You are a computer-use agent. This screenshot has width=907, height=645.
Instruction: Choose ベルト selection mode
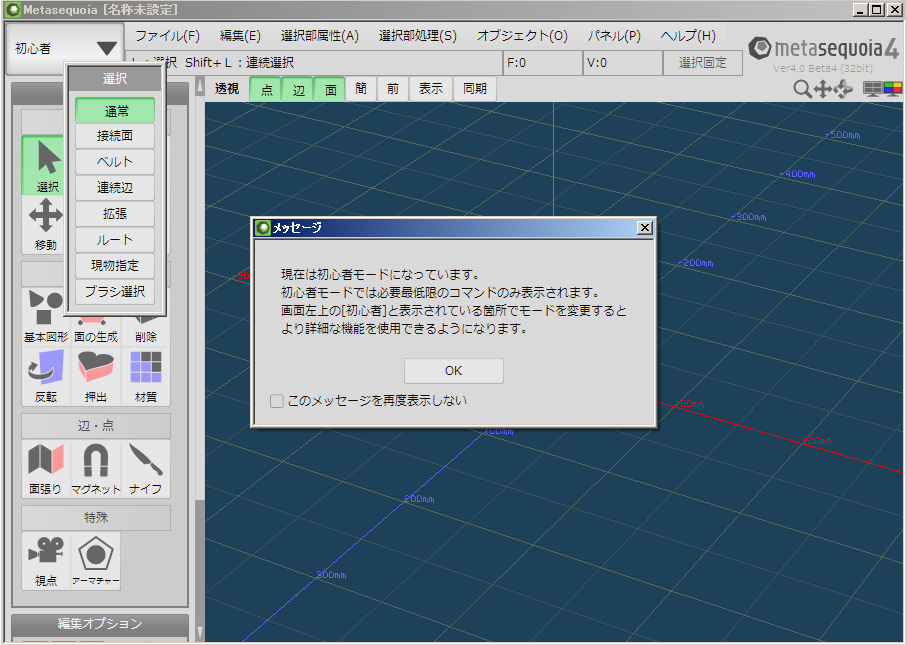click(x=115, y=162)
